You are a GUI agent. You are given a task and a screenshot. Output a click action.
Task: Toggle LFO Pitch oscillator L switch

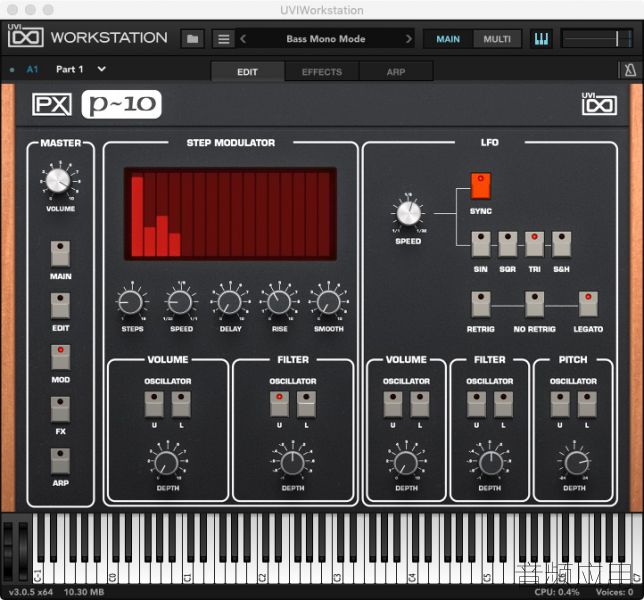(587, 404)
